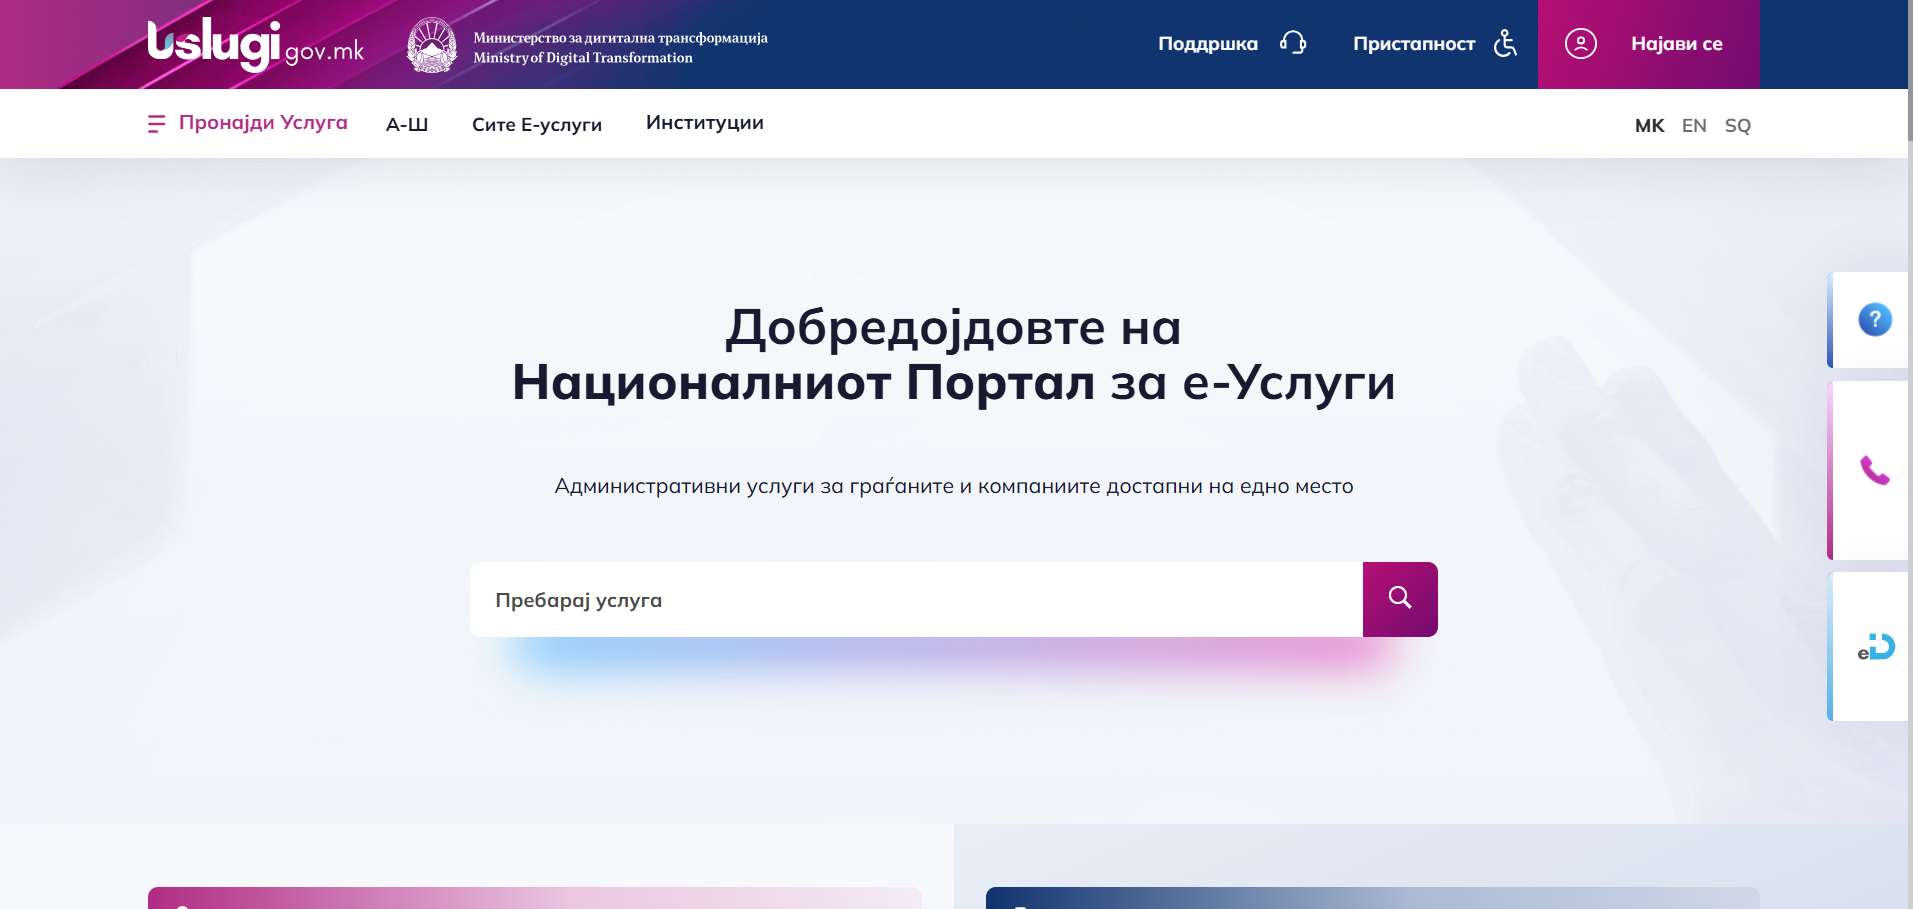Image resolution: width=1913 pixels, height=909 pixels.
Task: Click the Најави се login button
Action: pyautogui.click(x=1677, y=44)
